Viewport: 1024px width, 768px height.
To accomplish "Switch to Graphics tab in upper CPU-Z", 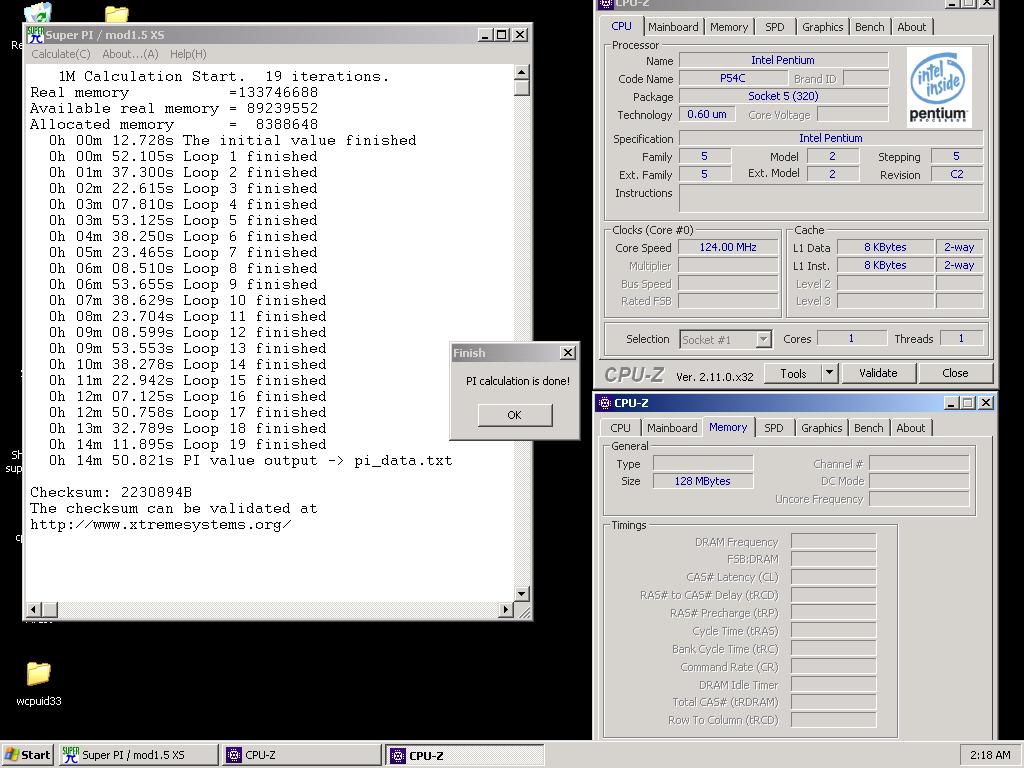I will 822,27.
